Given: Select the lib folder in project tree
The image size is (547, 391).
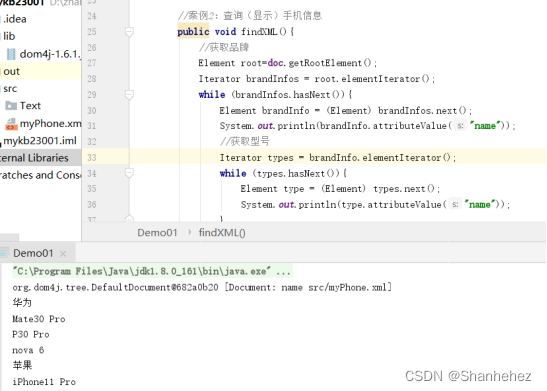Looking at the screenshot, I should (x=9, y=36).
